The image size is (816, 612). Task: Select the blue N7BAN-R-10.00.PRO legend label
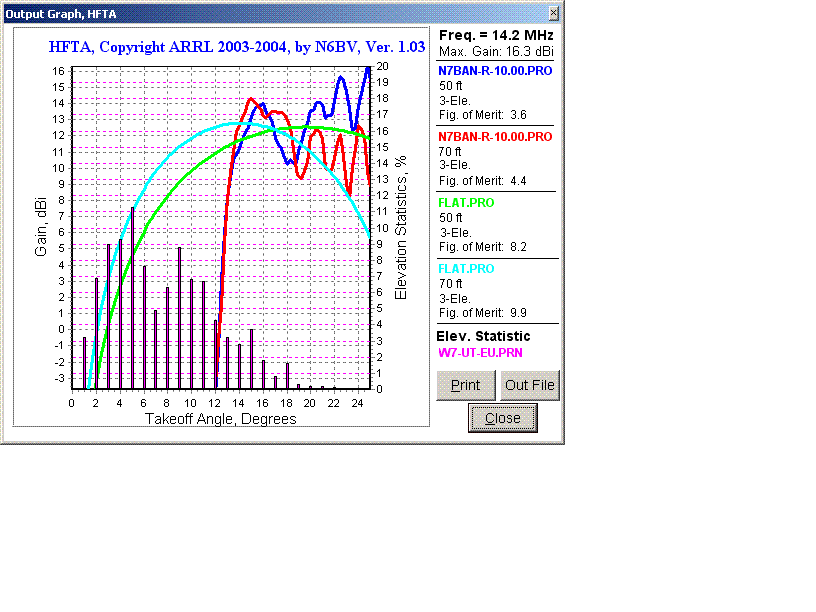pyautogui.click(x=495, y=71)
